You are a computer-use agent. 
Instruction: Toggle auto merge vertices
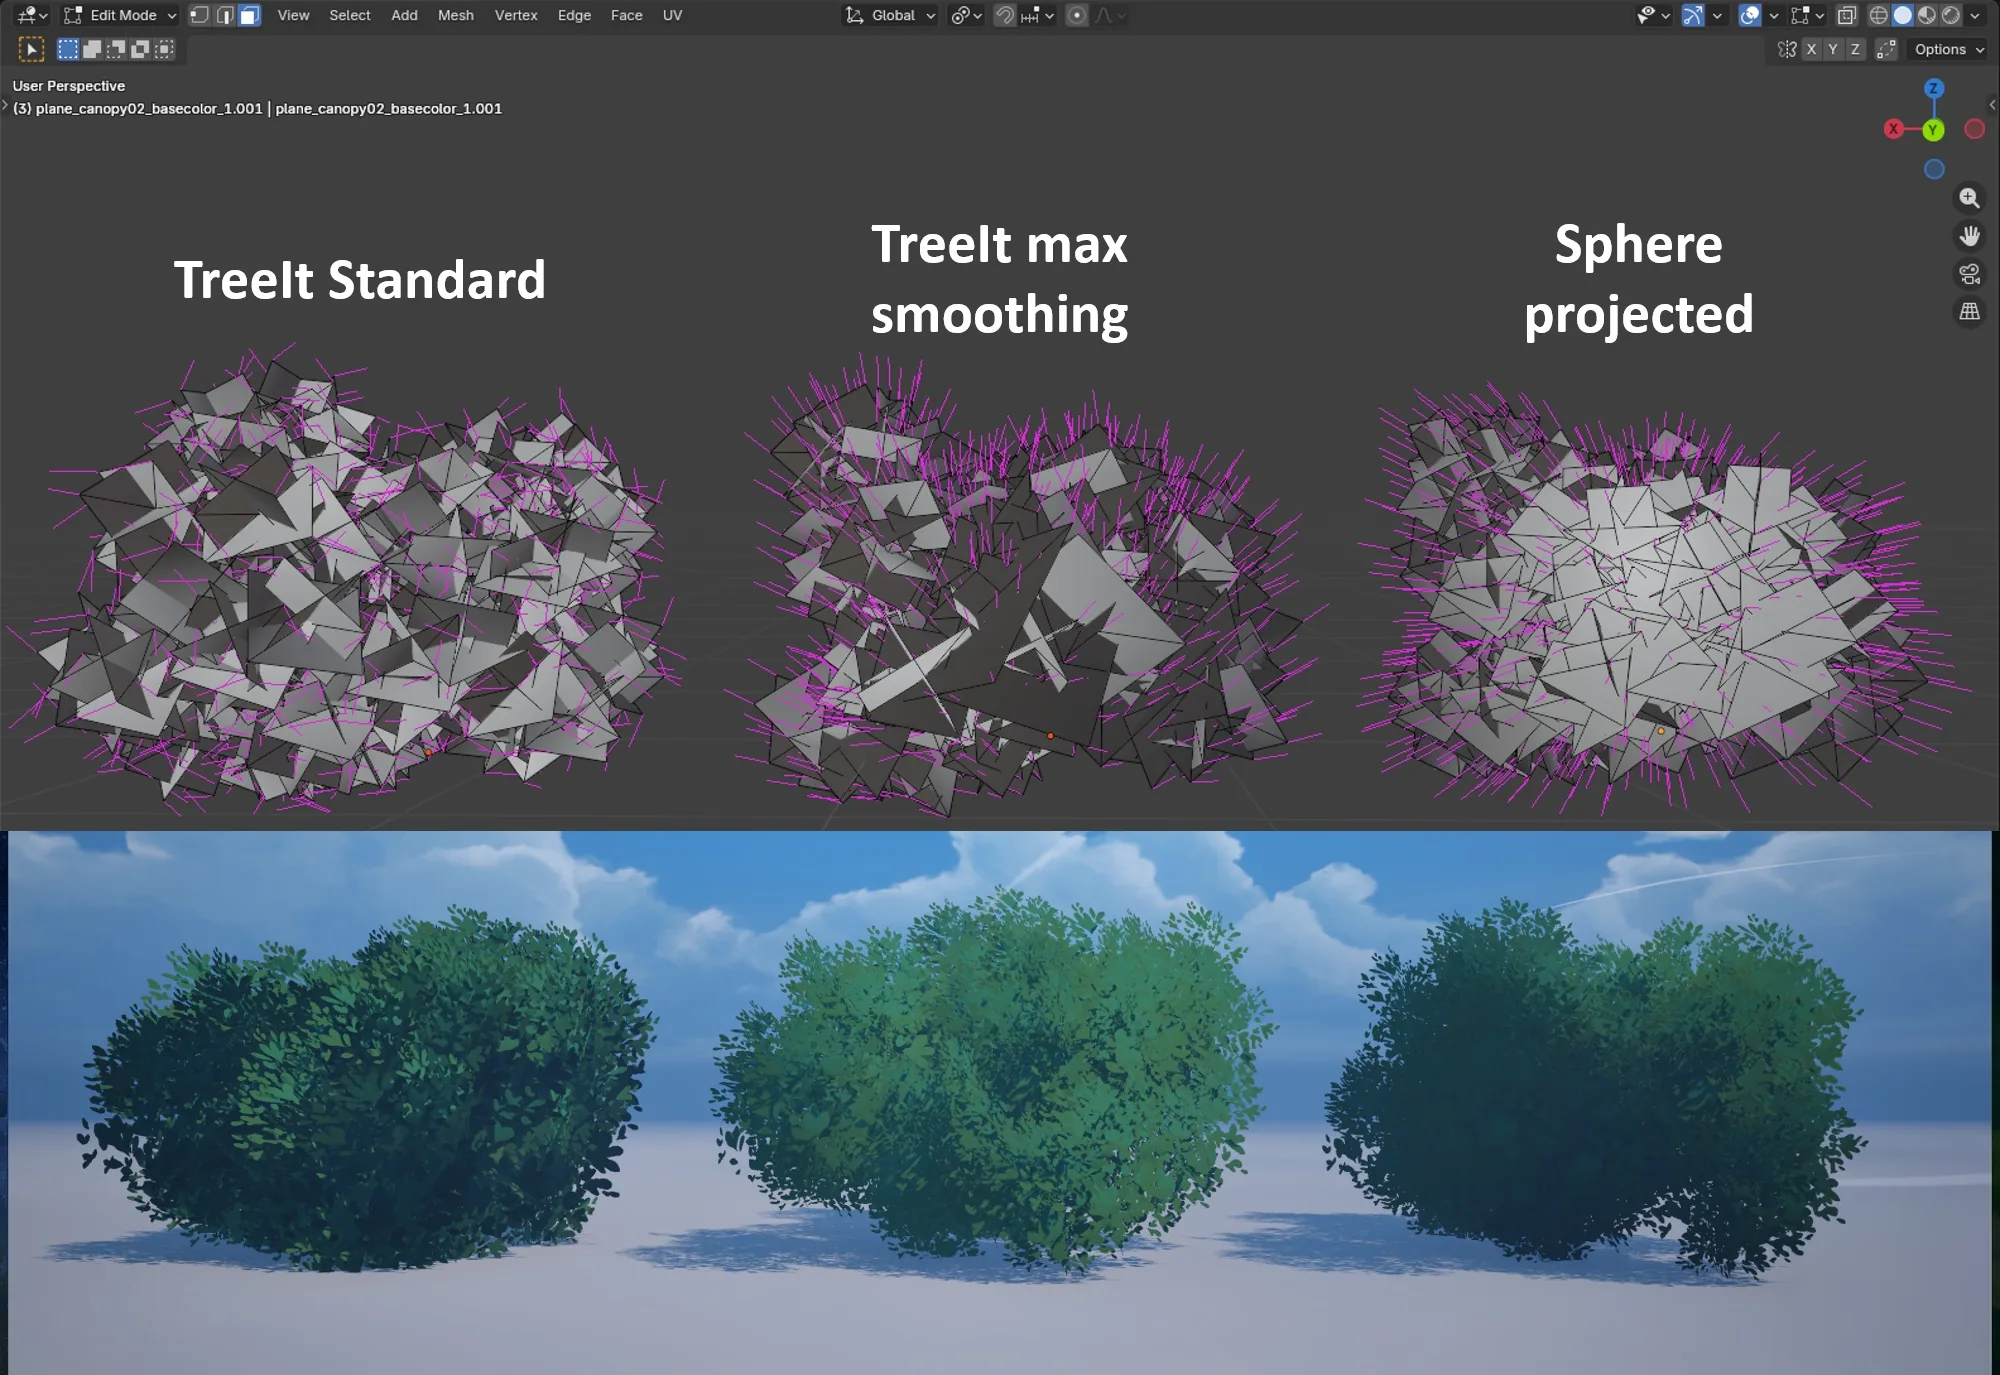tap(1886, 49)
